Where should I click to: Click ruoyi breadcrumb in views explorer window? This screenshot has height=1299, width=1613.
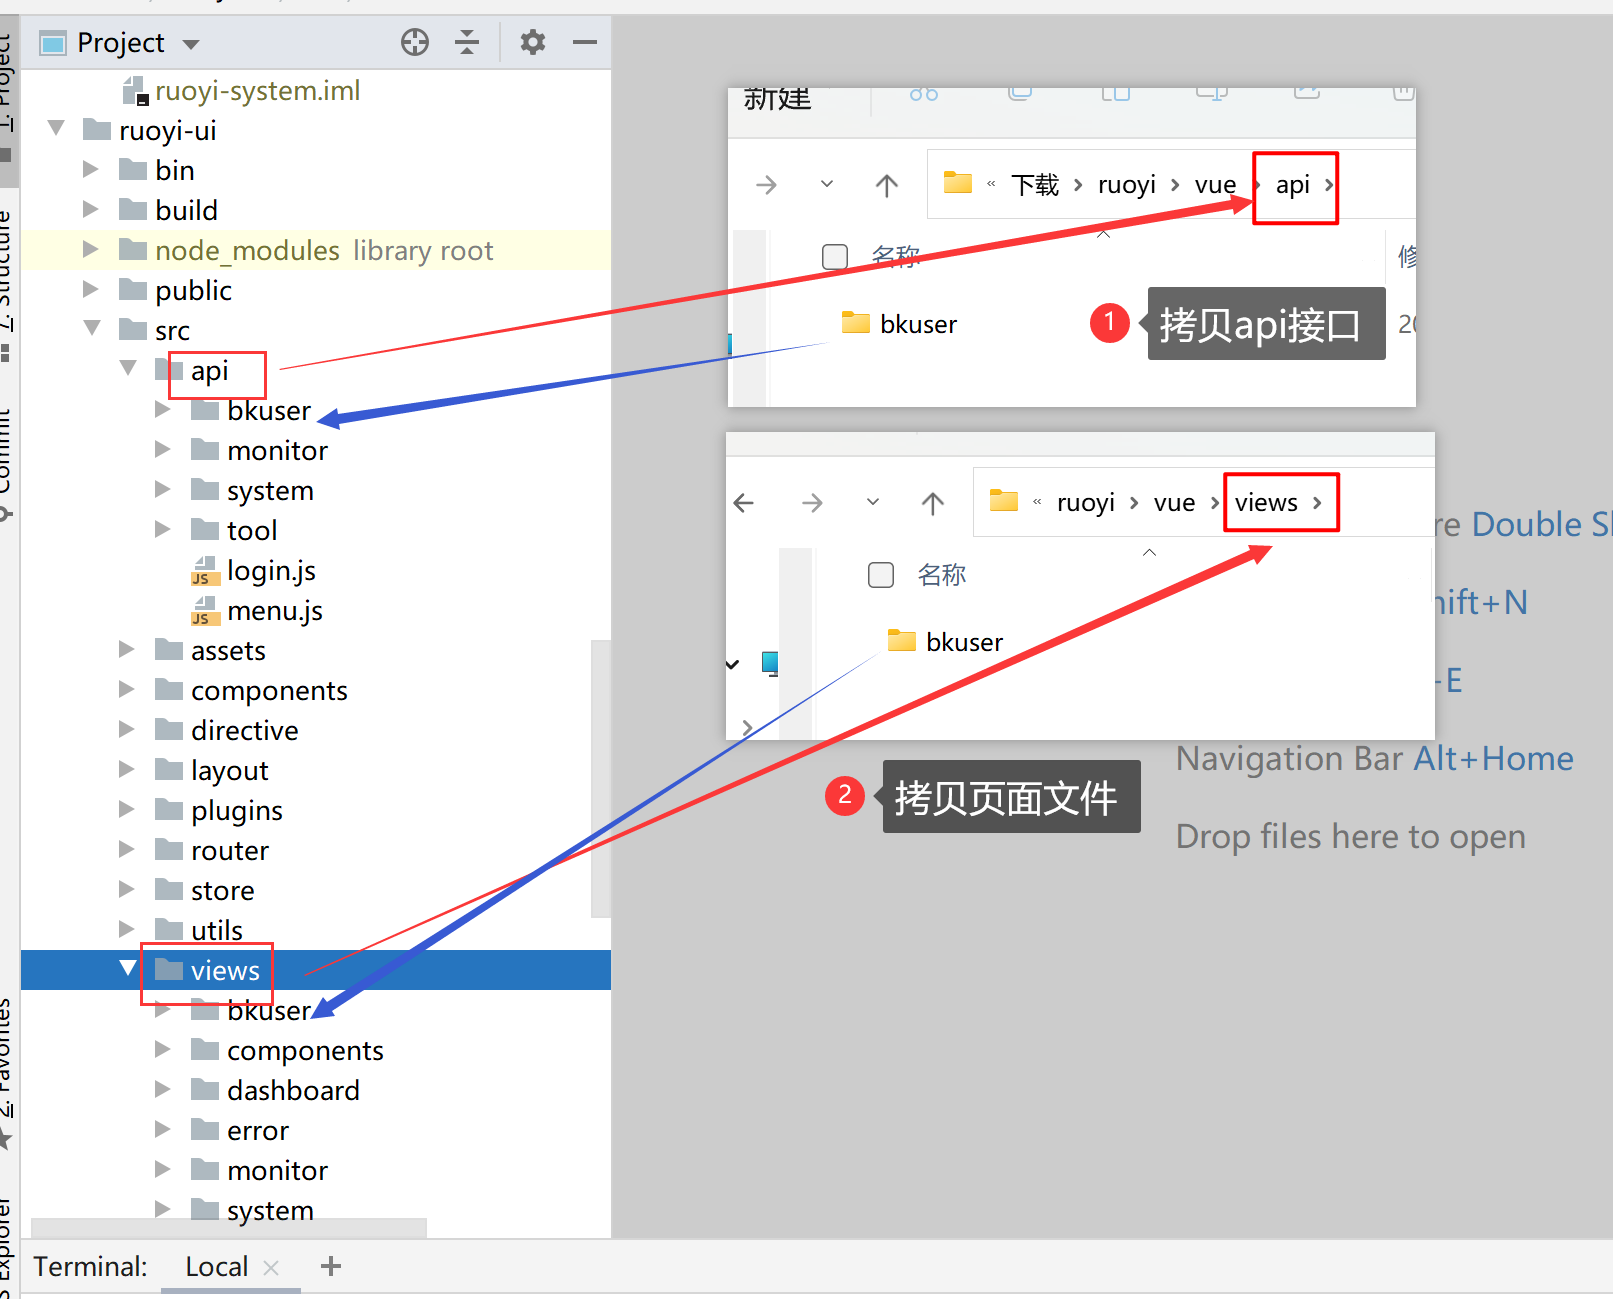coord(1086,503)
